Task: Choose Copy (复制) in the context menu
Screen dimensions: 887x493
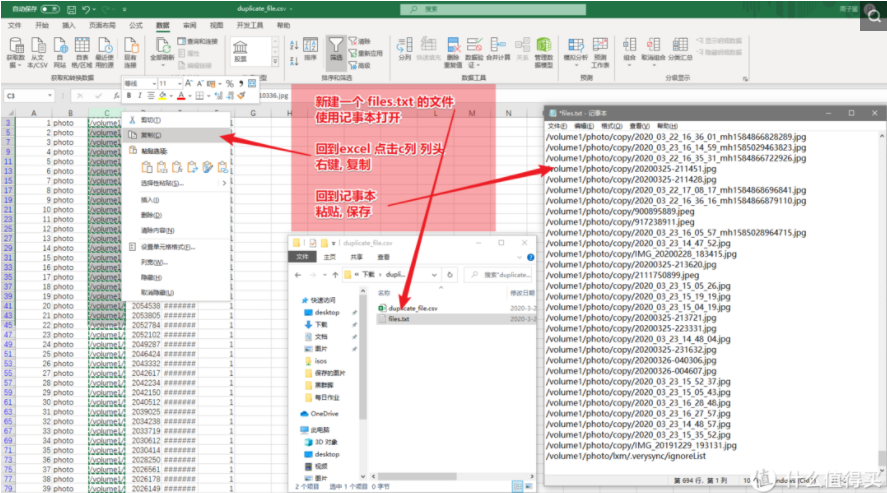Action: coord(151,135)
